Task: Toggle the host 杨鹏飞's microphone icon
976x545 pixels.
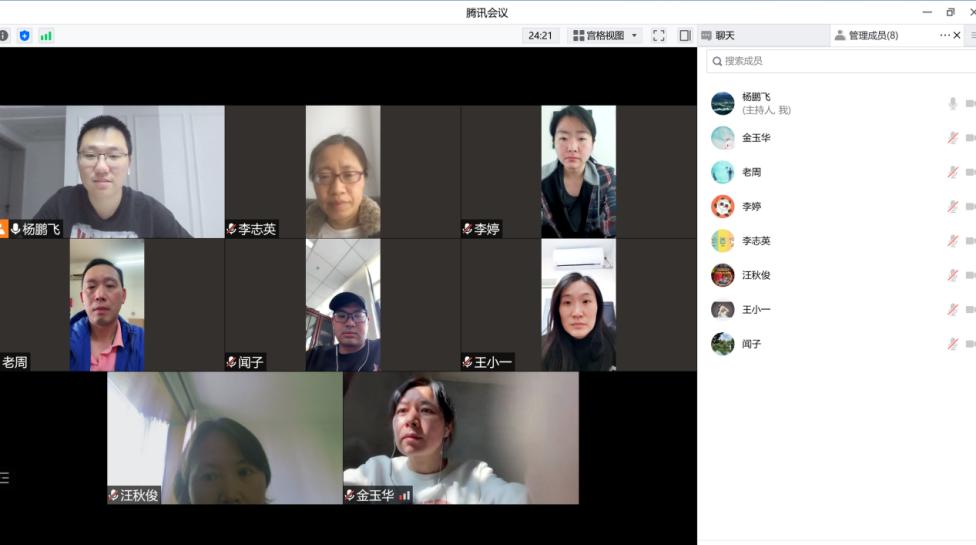Action: coord(952,104)
